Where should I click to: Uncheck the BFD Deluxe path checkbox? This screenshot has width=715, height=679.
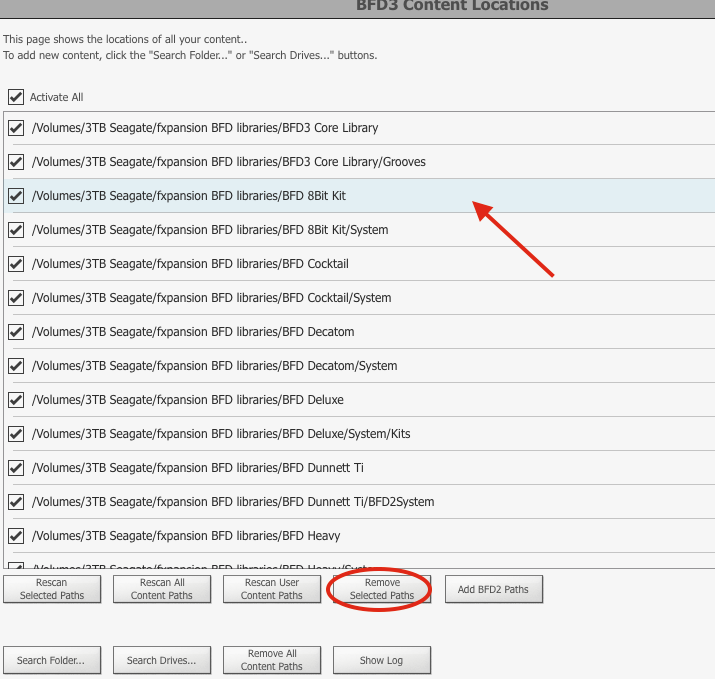click(x=16, y=400)
